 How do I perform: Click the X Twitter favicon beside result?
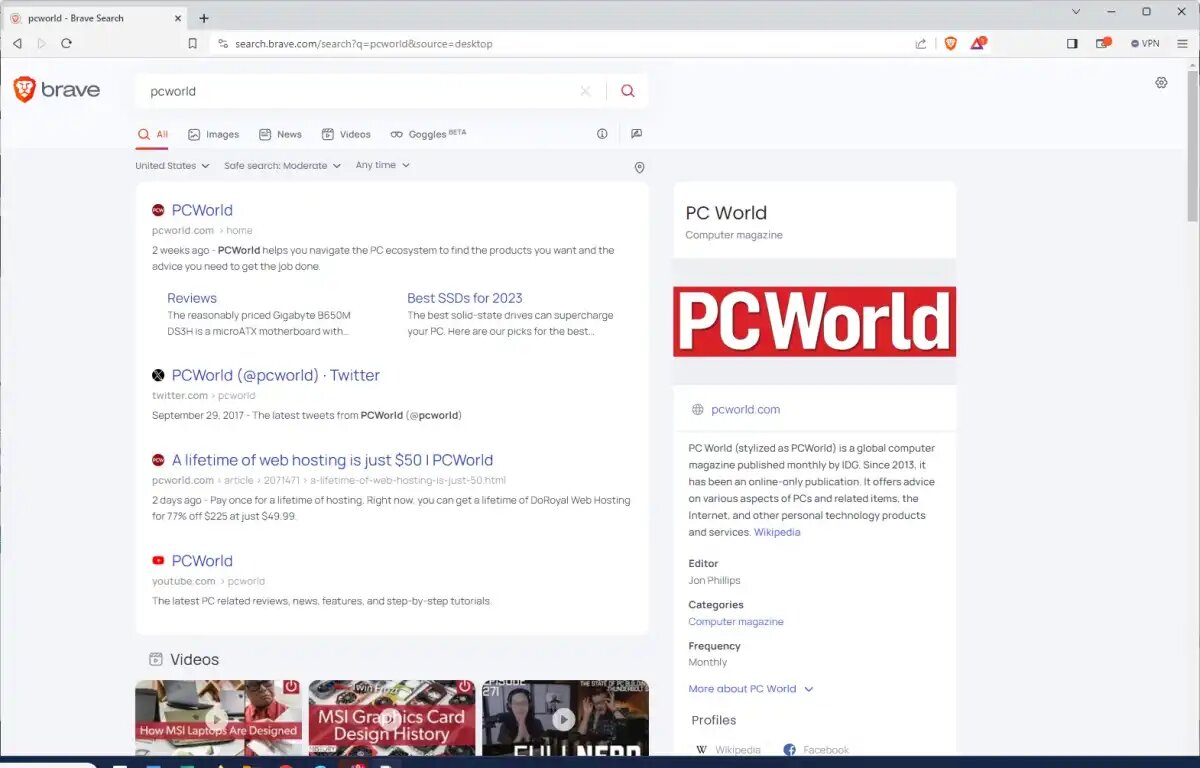[158, 375]
